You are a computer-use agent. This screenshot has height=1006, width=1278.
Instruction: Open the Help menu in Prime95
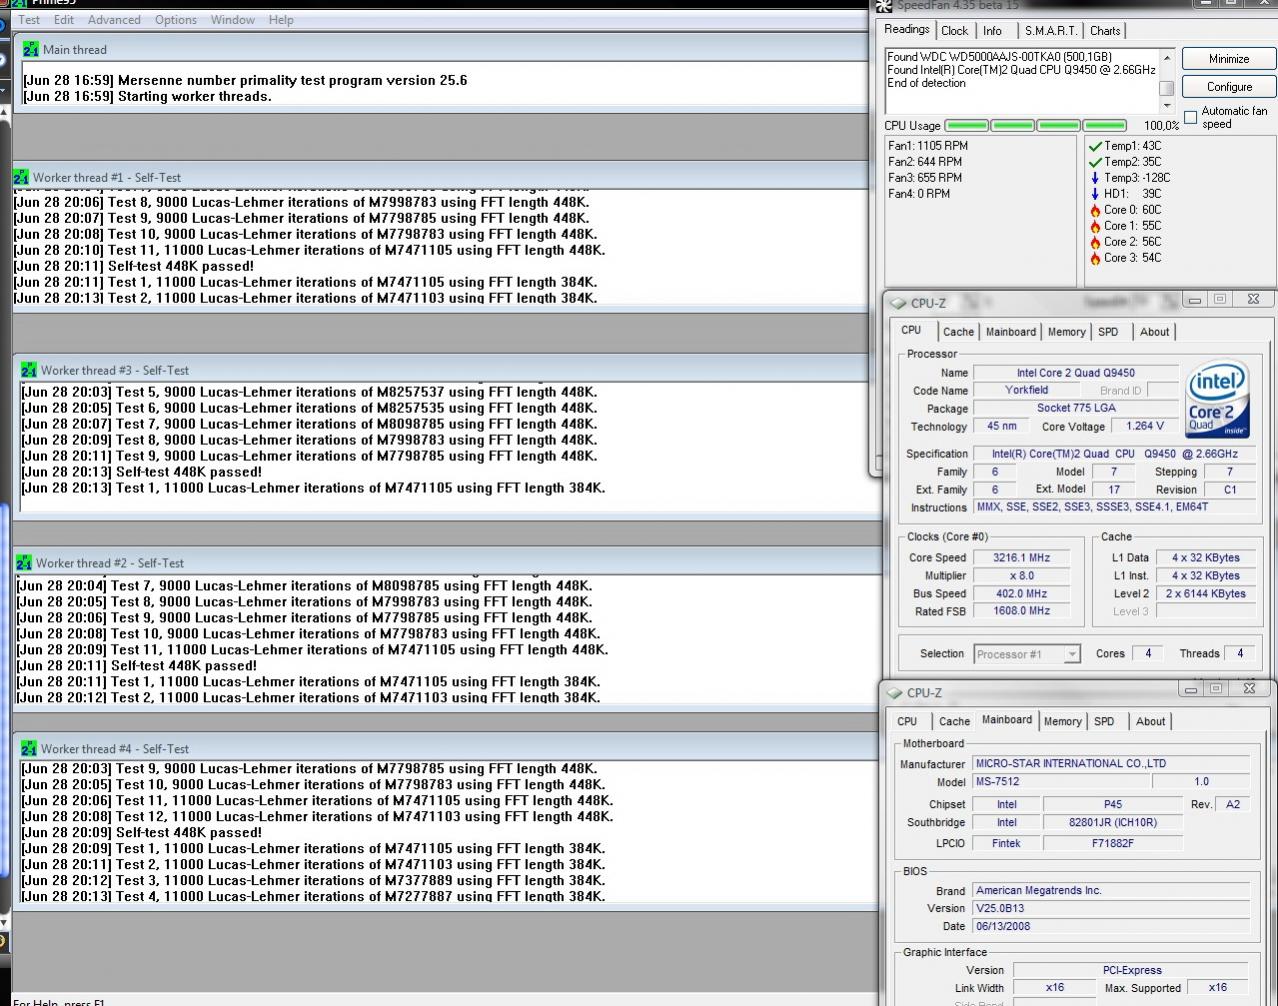(281, 19)
